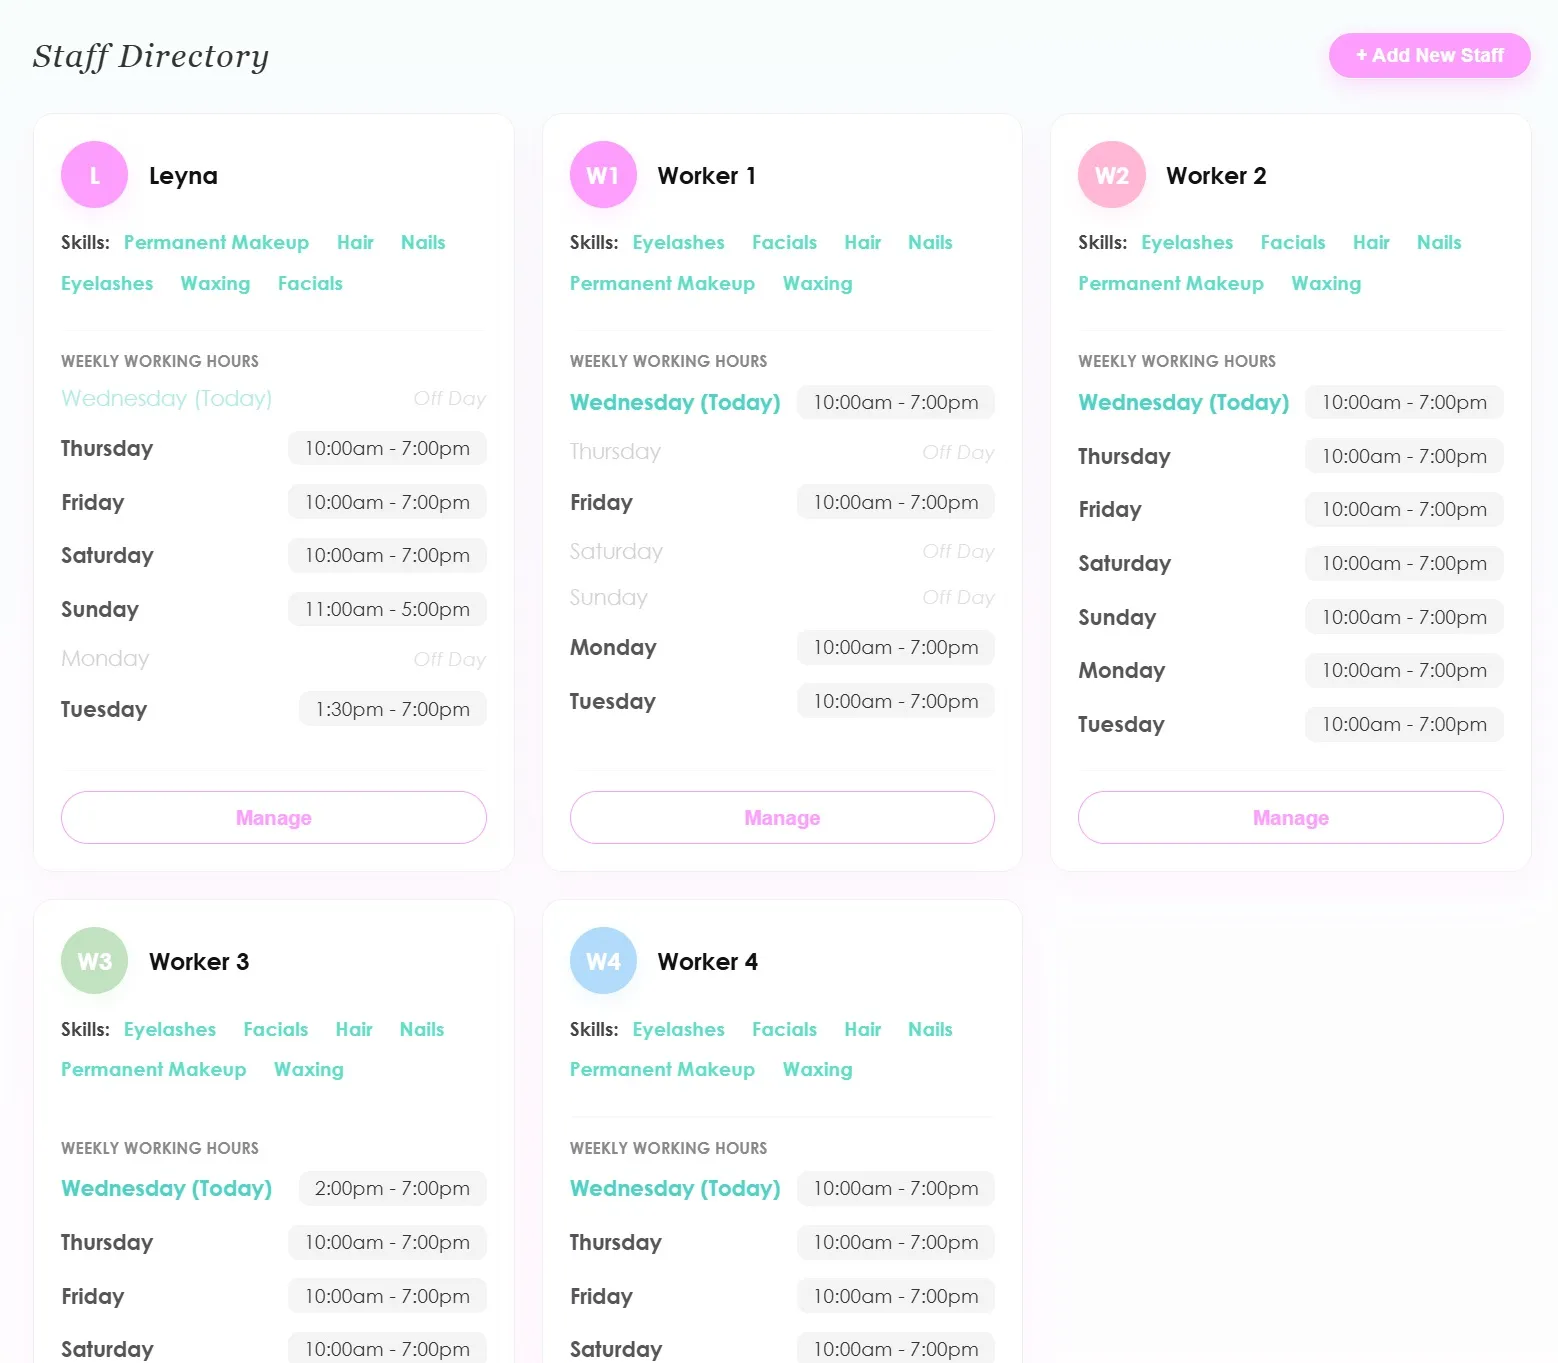Click Leyna's Wednesday (Today) off-day row

point(274,398)
